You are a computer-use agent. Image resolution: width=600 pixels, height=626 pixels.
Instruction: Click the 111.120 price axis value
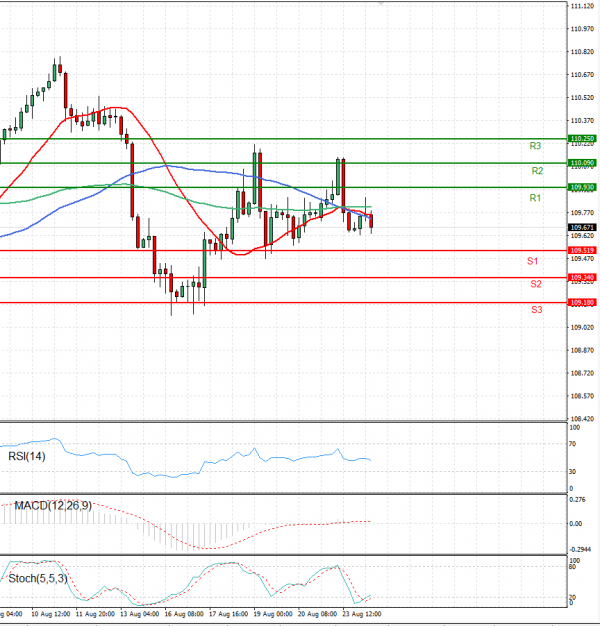(x=582, y=6)
